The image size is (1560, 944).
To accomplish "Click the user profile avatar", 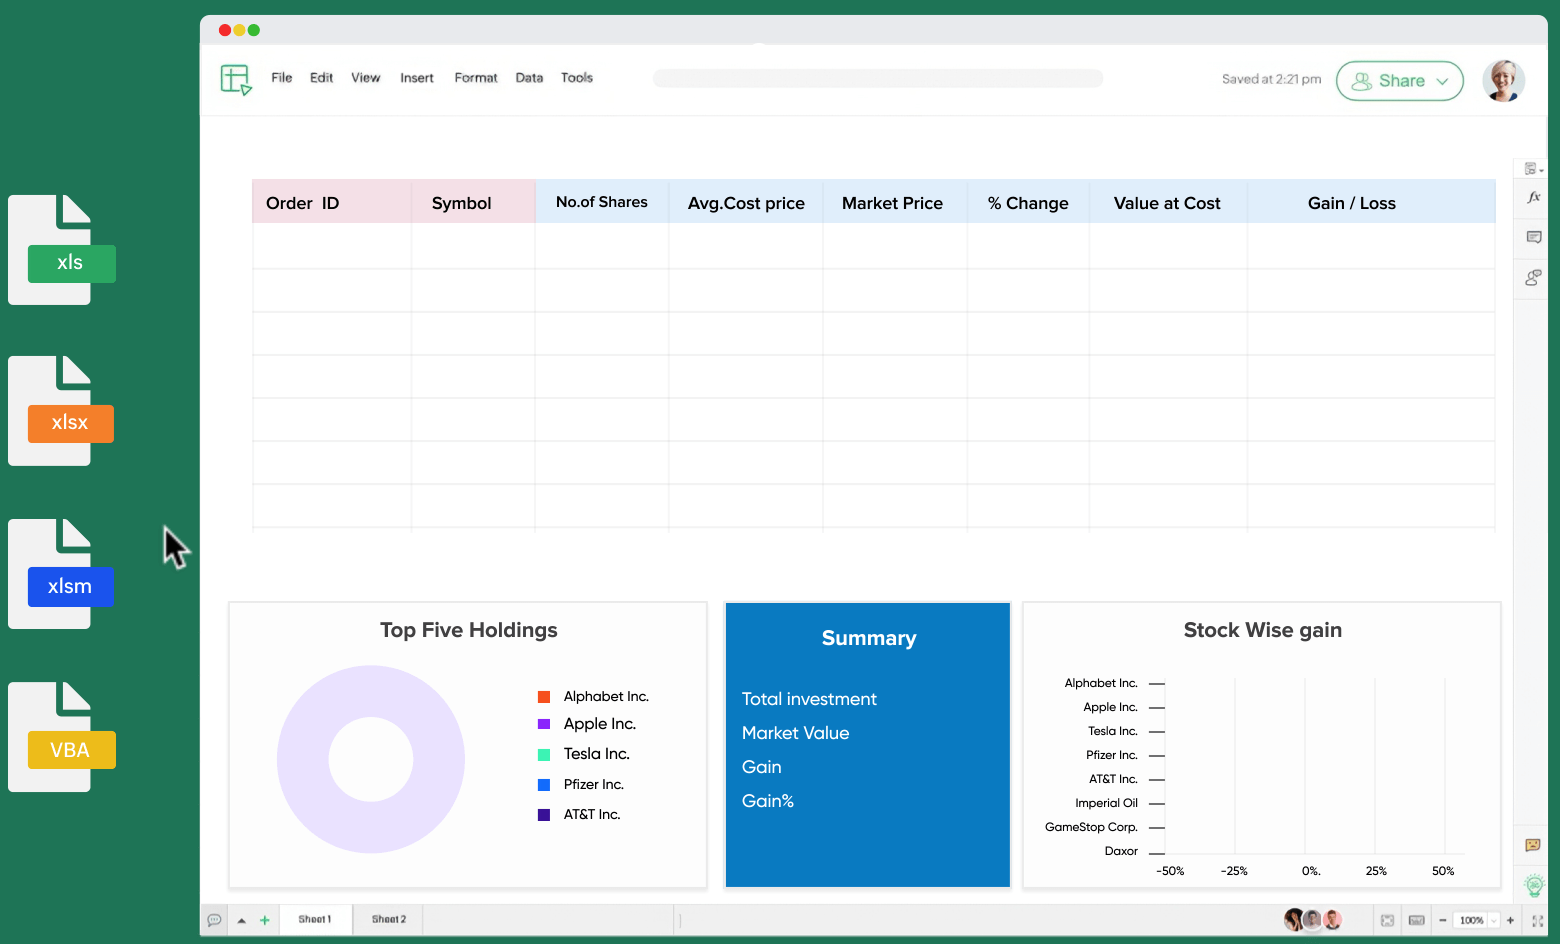I will click(1502, 80).
